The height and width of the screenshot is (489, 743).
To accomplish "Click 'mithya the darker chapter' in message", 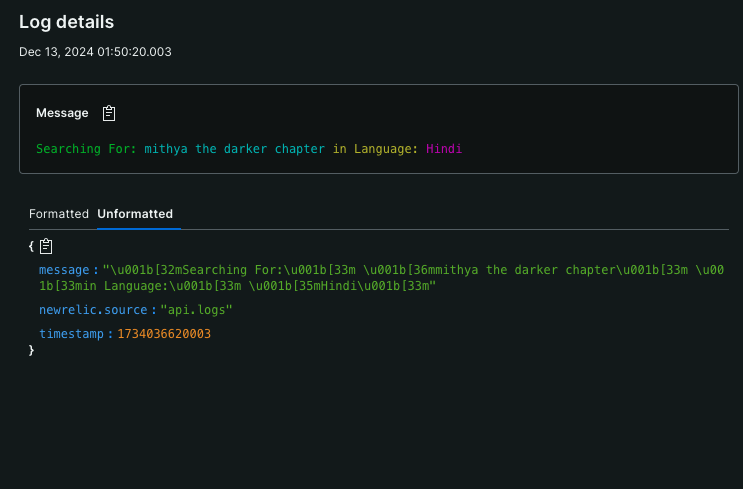I will tap(235, 149).
